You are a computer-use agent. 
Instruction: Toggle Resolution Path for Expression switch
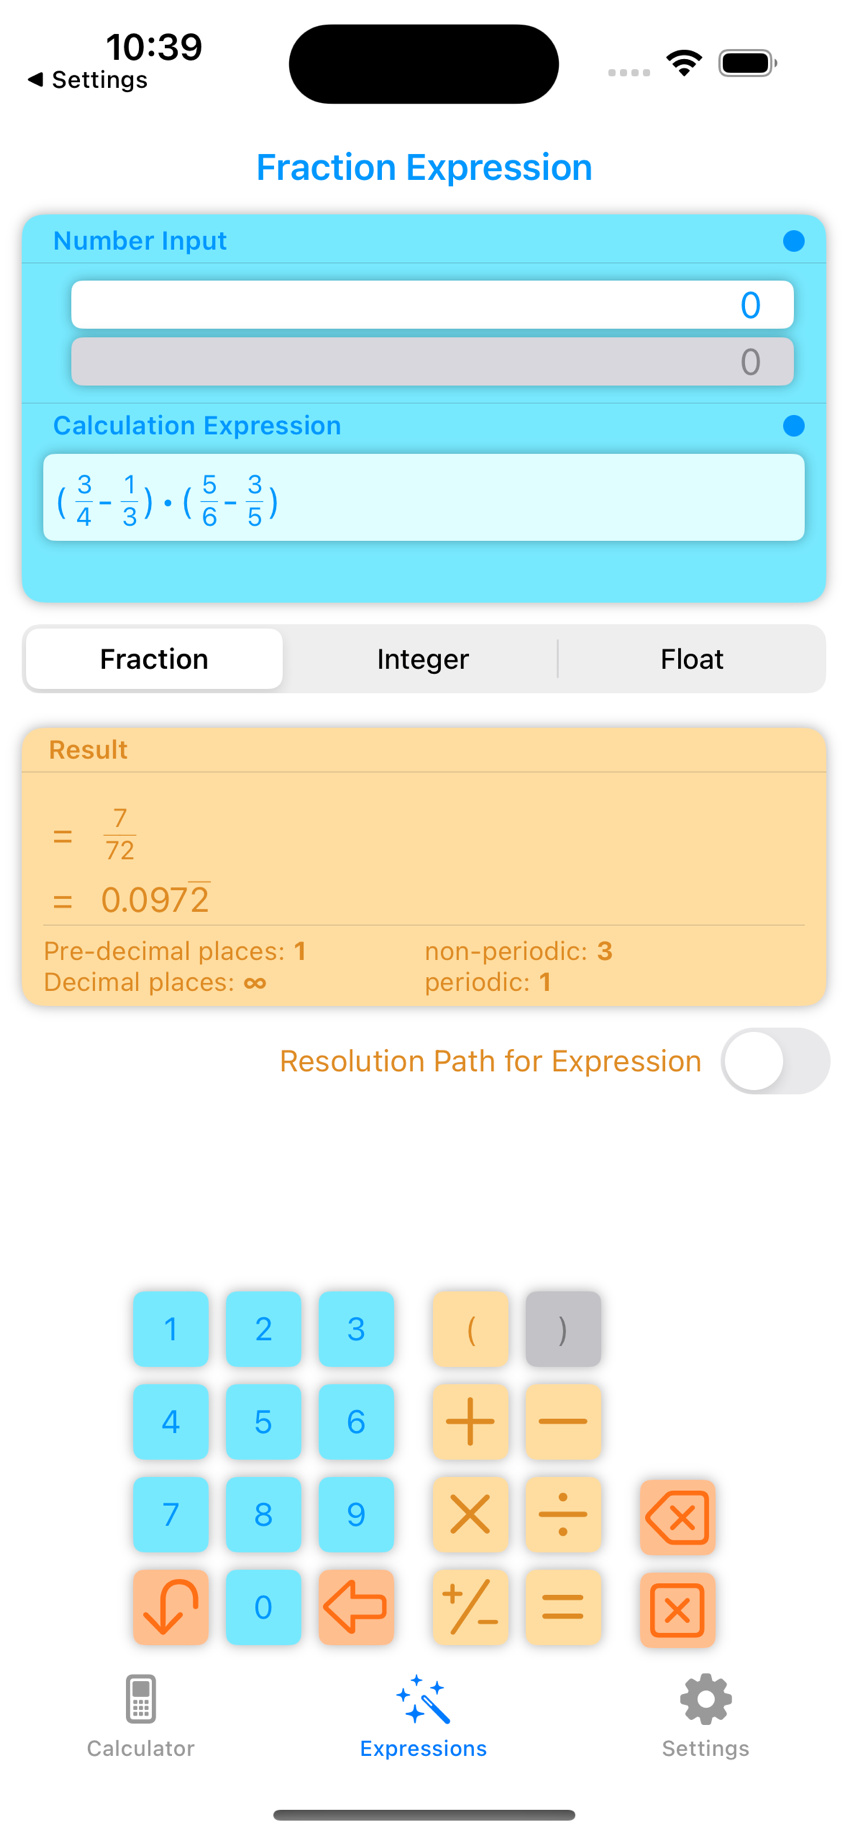click(x=775, y=1061)
